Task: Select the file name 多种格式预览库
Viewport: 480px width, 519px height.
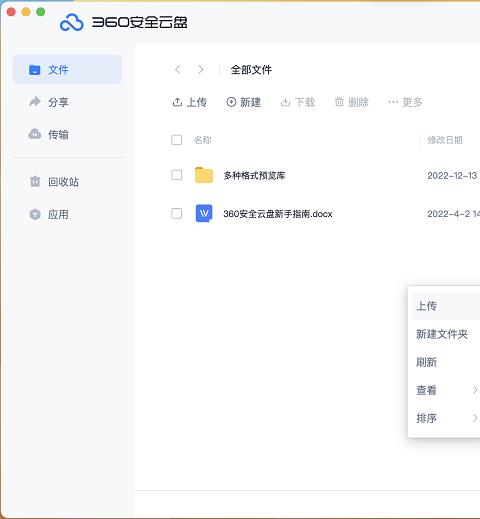Action: tap(254, 175)
